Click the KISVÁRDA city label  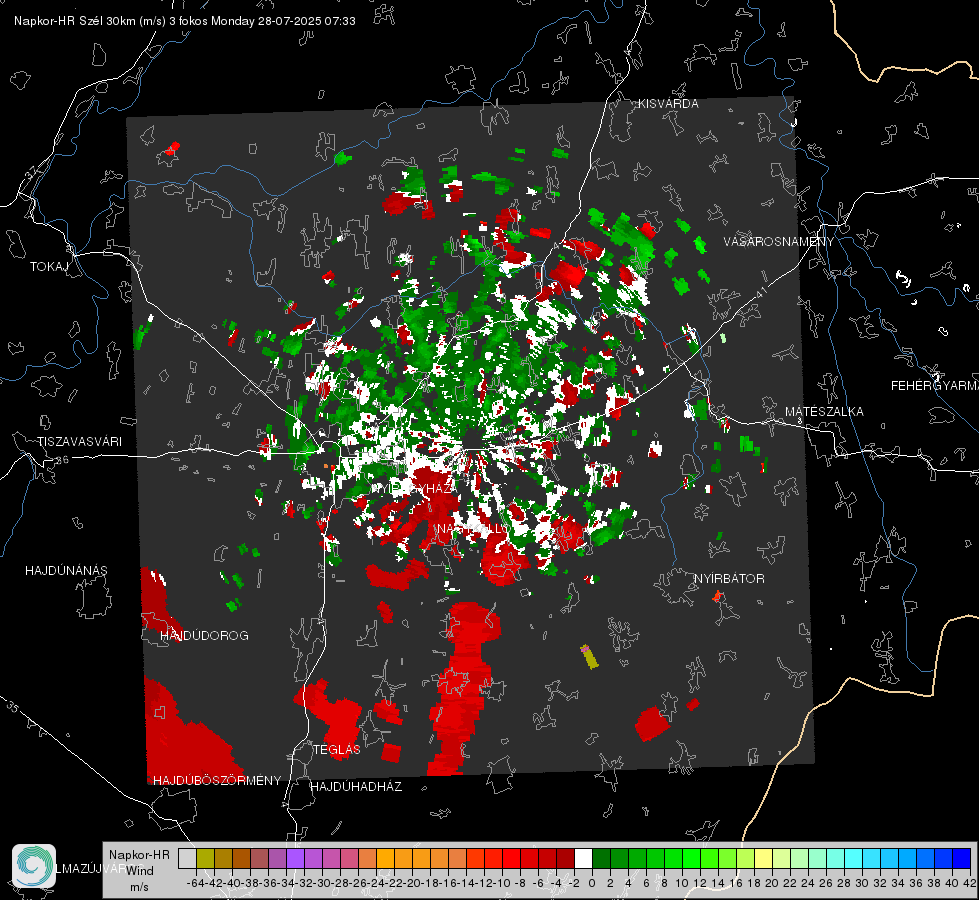(668, 104)
